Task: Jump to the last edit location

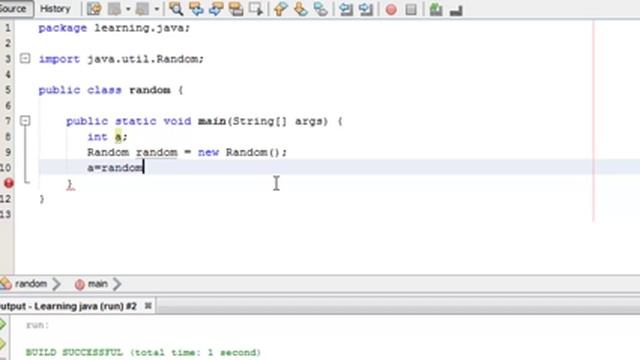Action: click(94, 9)
